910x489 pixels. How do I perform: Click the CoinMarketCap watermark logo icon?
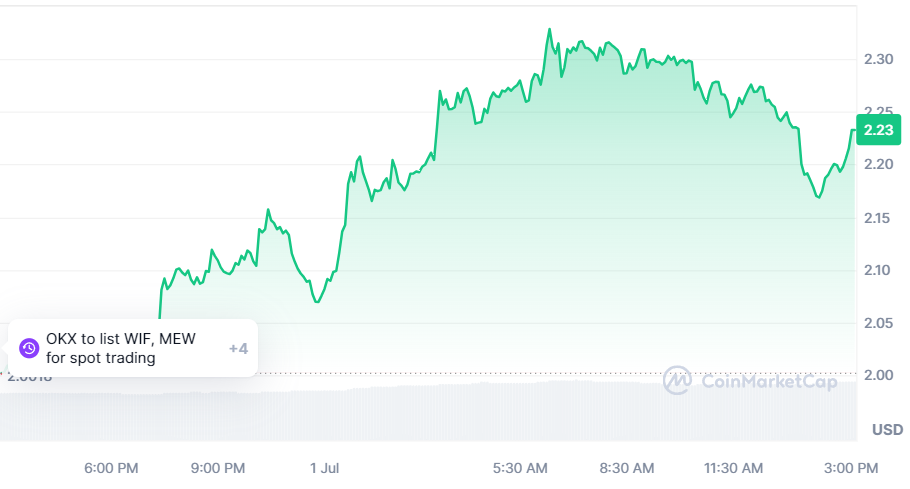pos(678,380)
